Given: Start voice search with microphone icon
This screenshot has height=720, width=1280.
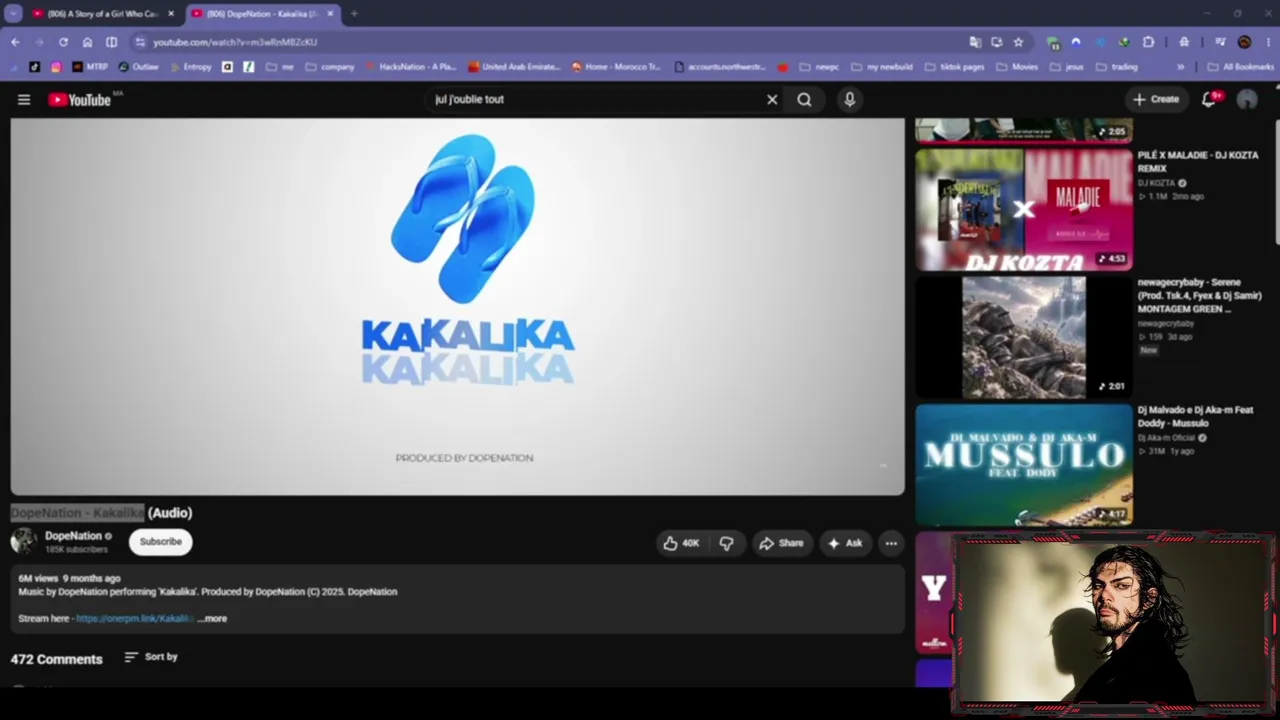Looking at the screenshot, I should click(x=849, y=99).
